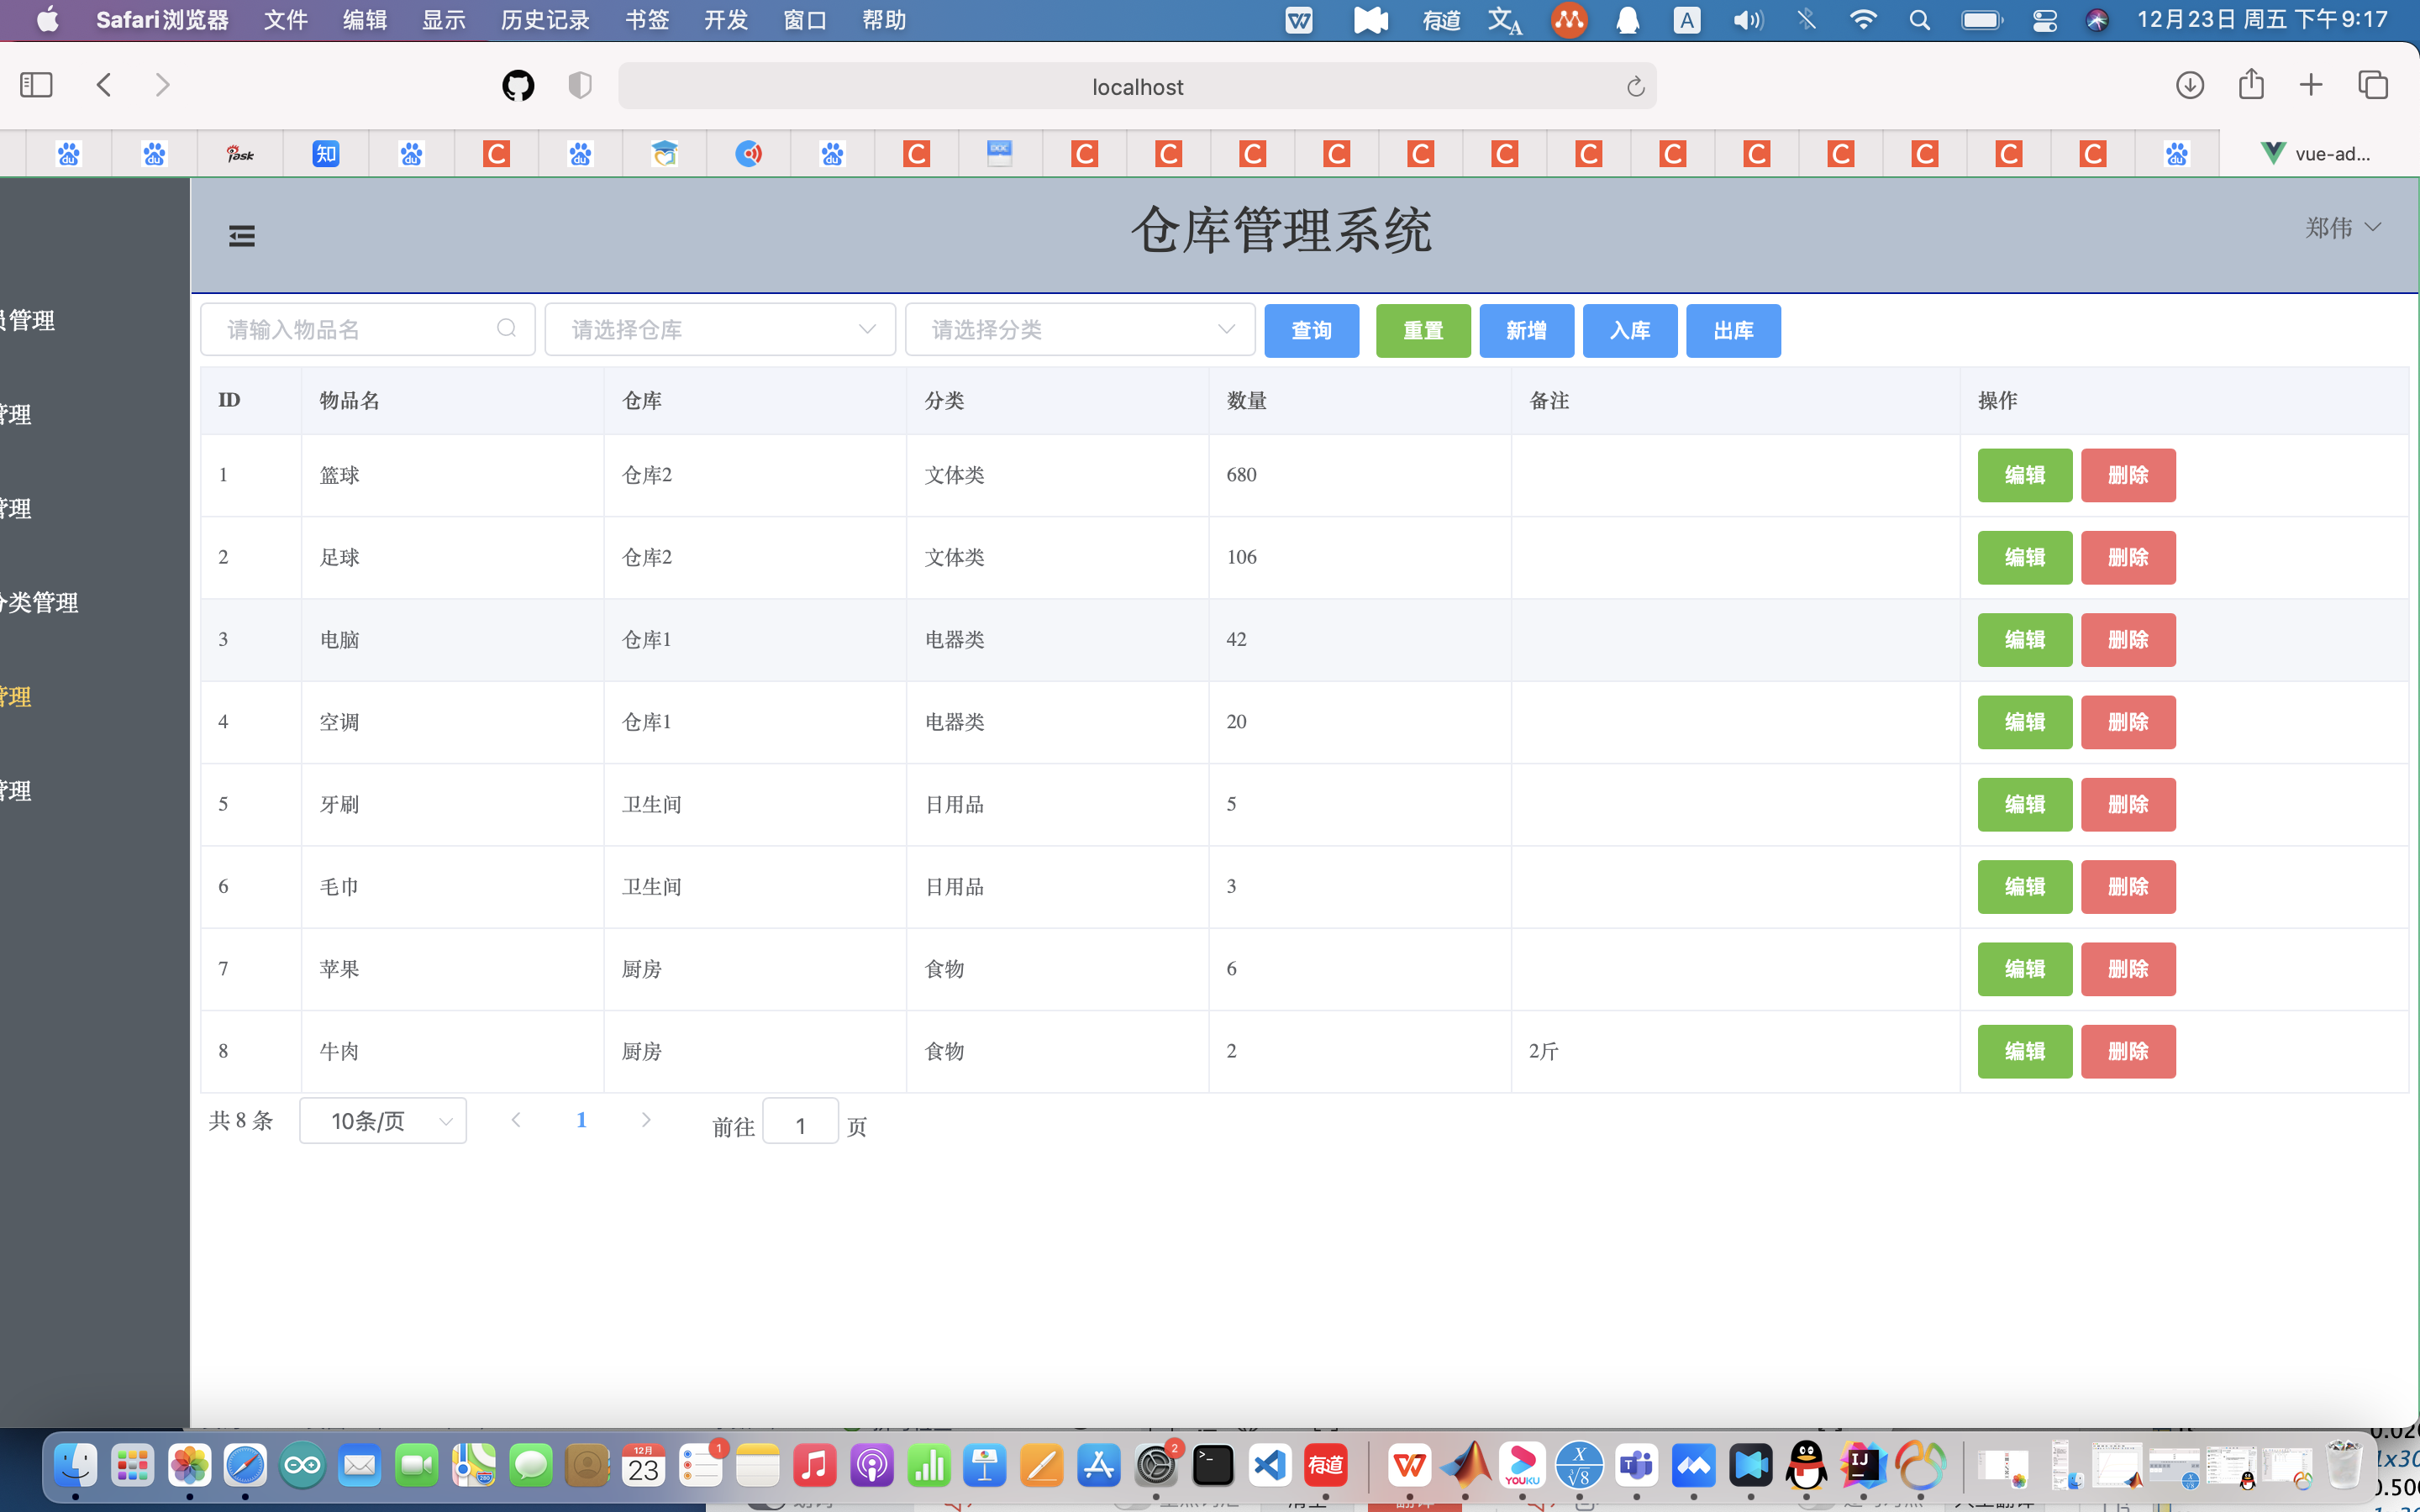Open the 书签 menu
This screenshot has width=2420, height=1512.
click(647, 20)
